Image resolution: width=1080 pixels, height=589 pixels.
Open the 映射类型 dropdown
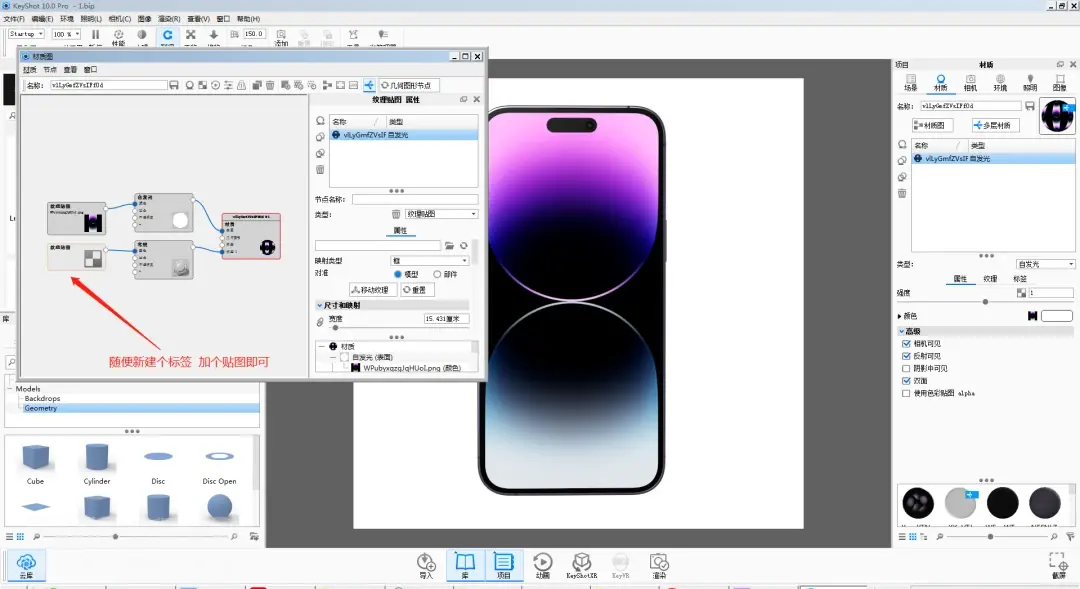coord(430,260)
